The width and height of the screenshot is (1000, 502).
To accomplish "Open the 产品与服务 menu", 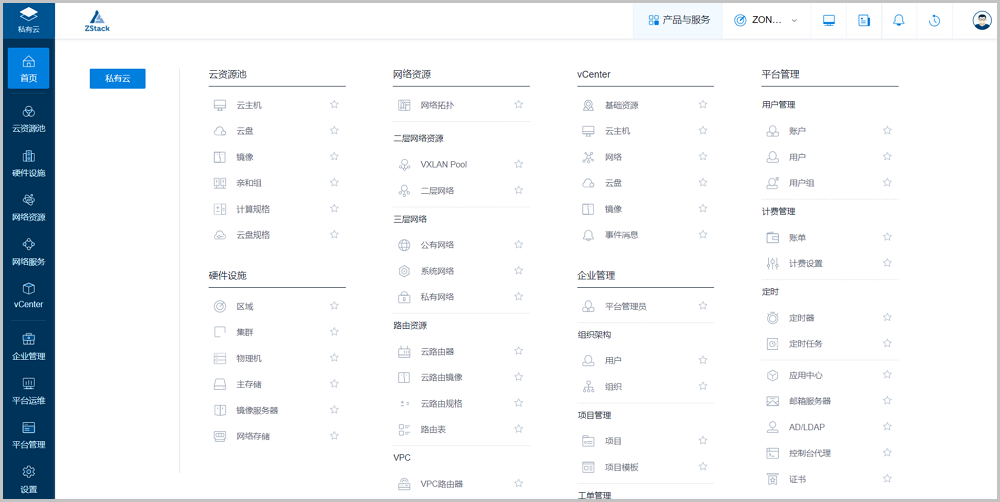I will tap(679, 20).
